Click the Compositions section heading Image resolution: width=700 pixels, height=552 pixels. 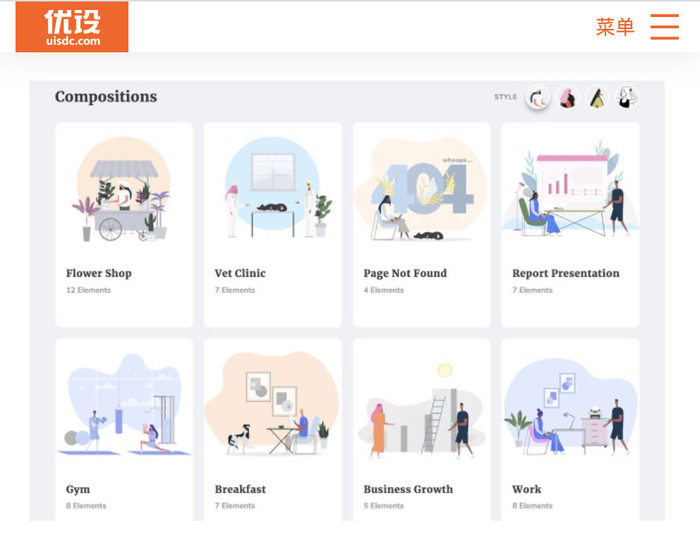pyautogui.click(x=106, y=96)
